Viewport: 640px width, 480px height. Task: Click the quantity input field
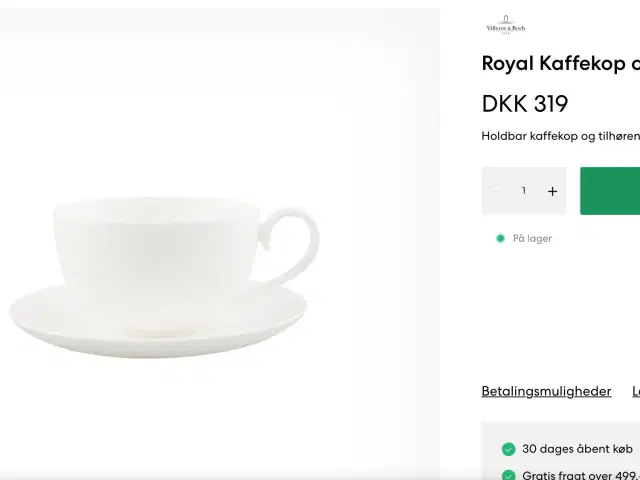click(523, 191)
